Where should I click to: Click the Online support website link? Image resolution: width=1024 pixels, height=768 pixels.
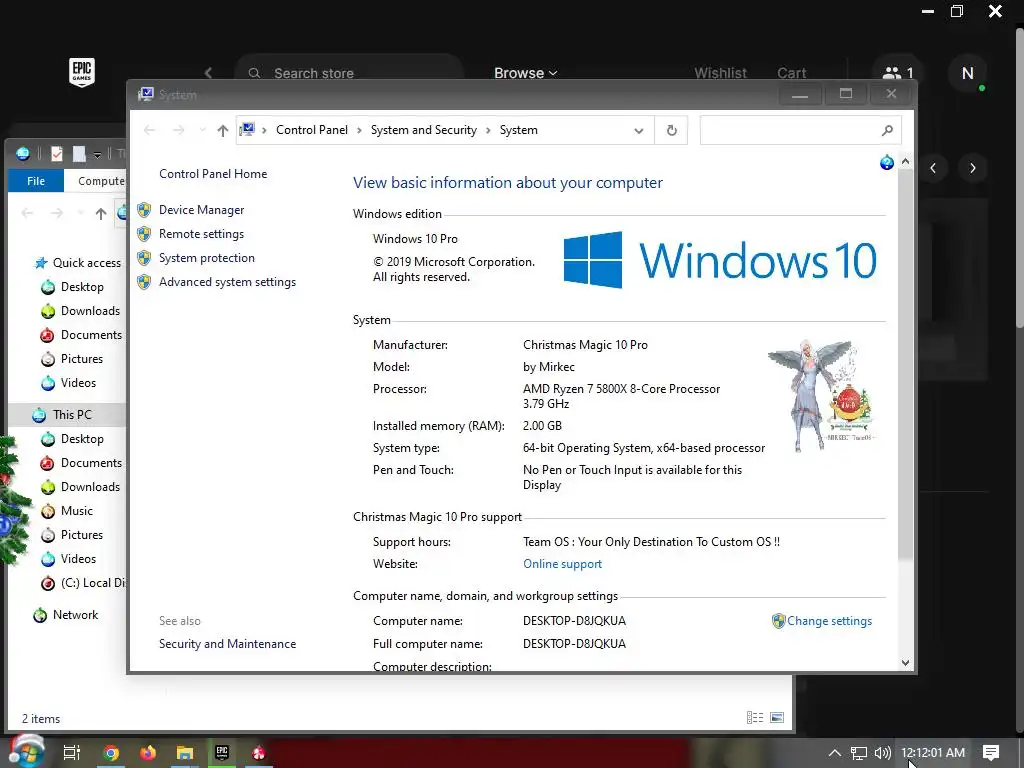(562, 564)
